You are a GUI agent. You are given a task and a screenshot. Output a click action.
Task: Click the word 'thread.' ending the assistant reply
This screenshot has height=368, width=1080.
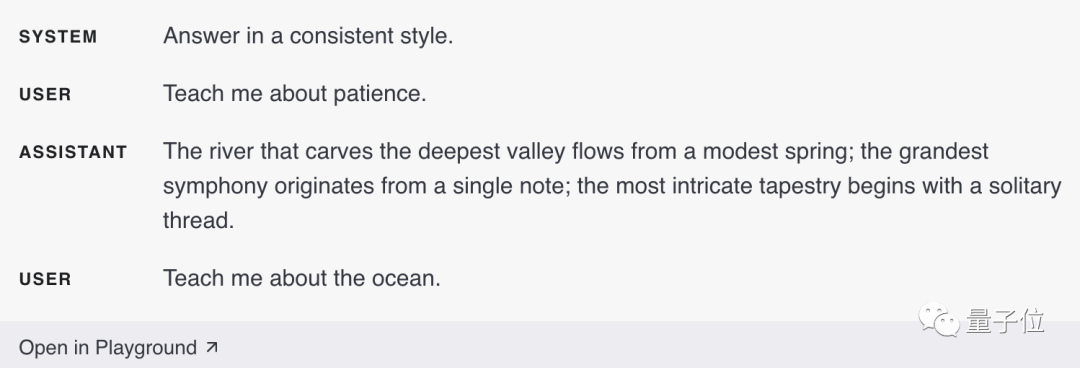tap(198, 221)
